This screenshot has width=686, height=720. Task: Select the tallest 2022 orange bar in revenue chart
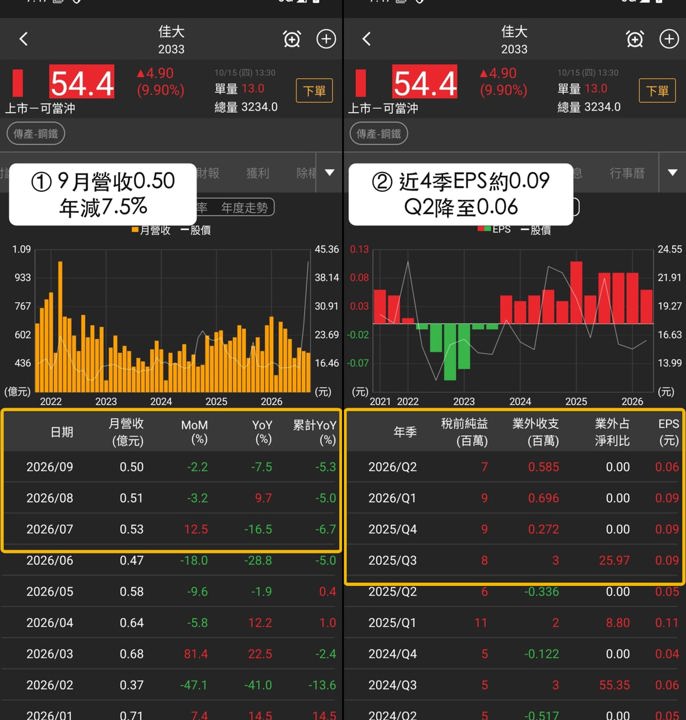click(60, 326)
